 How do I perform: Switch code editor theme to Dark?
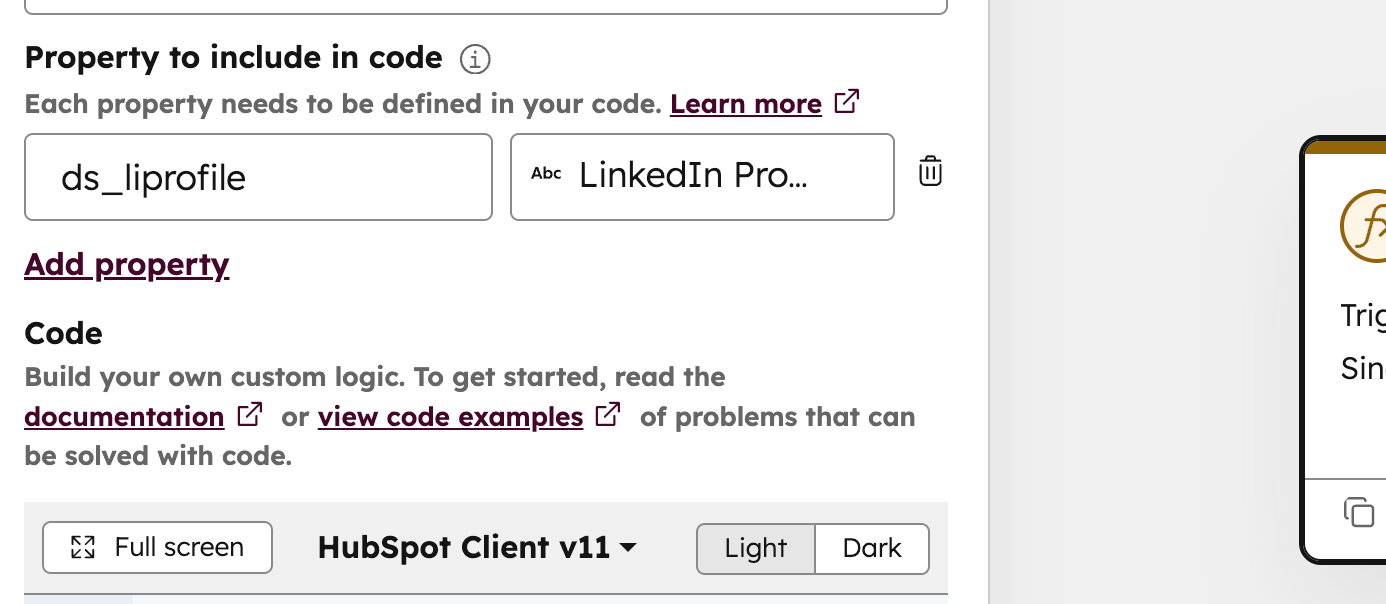click(x=872, y=548)
